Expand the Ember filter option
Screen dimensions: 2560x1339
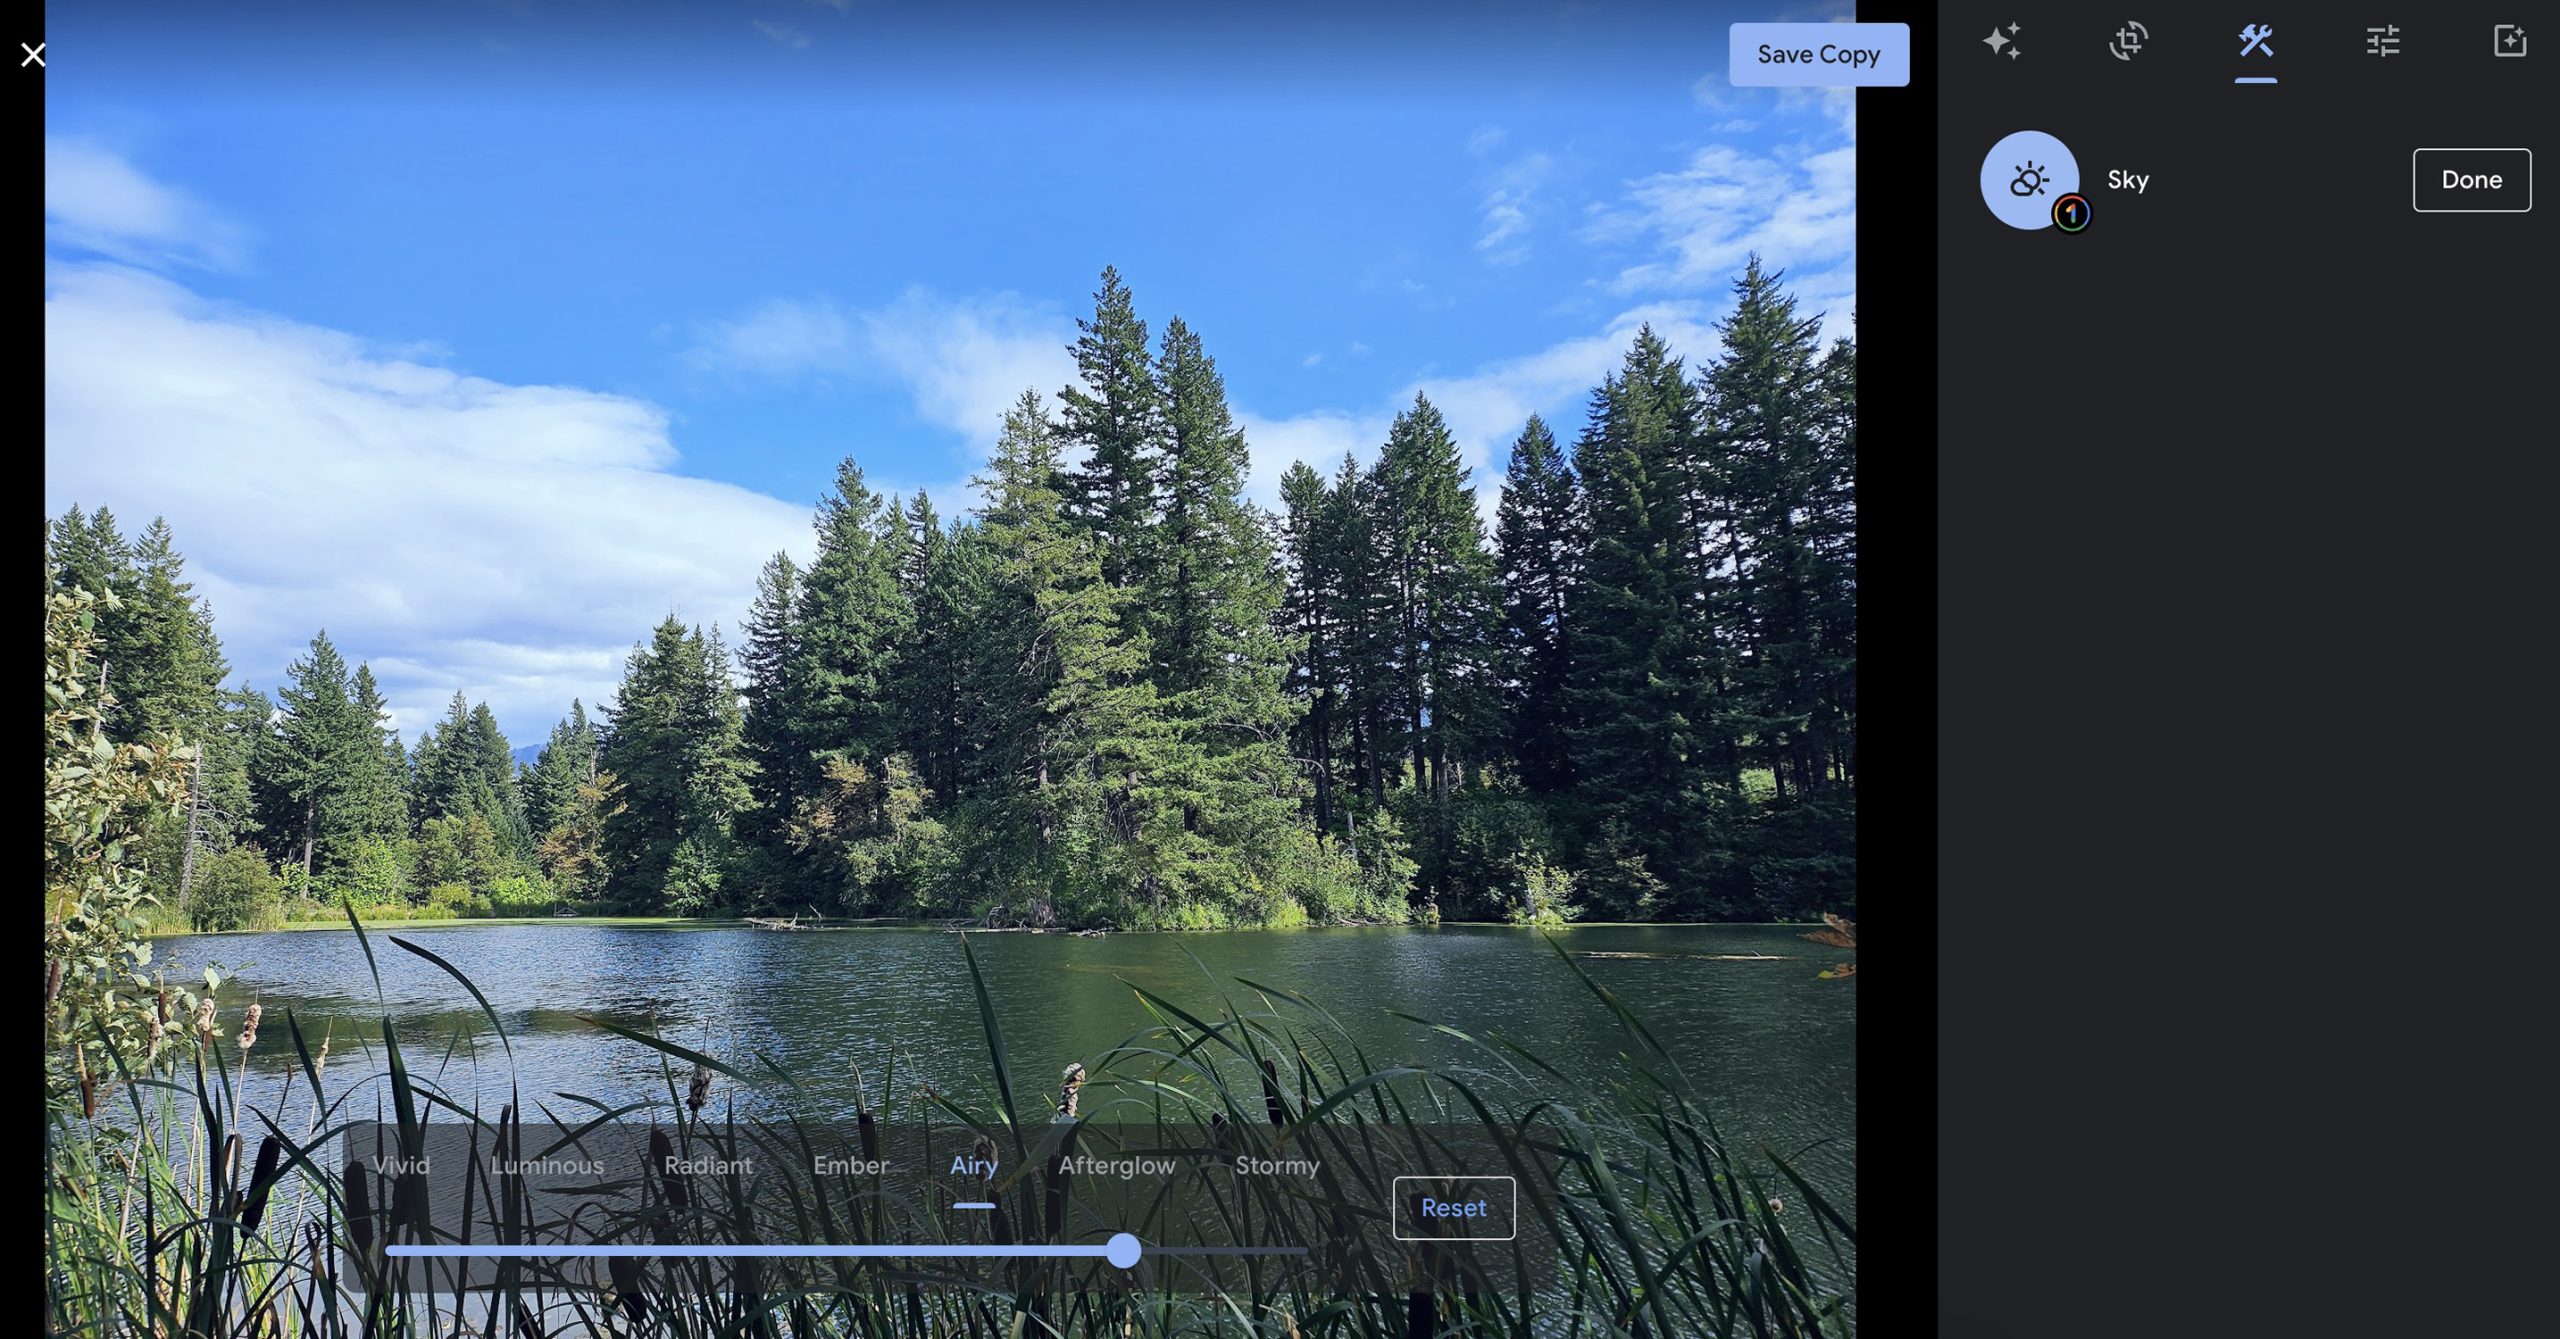pyautogui.click(x=852, y=1165)
